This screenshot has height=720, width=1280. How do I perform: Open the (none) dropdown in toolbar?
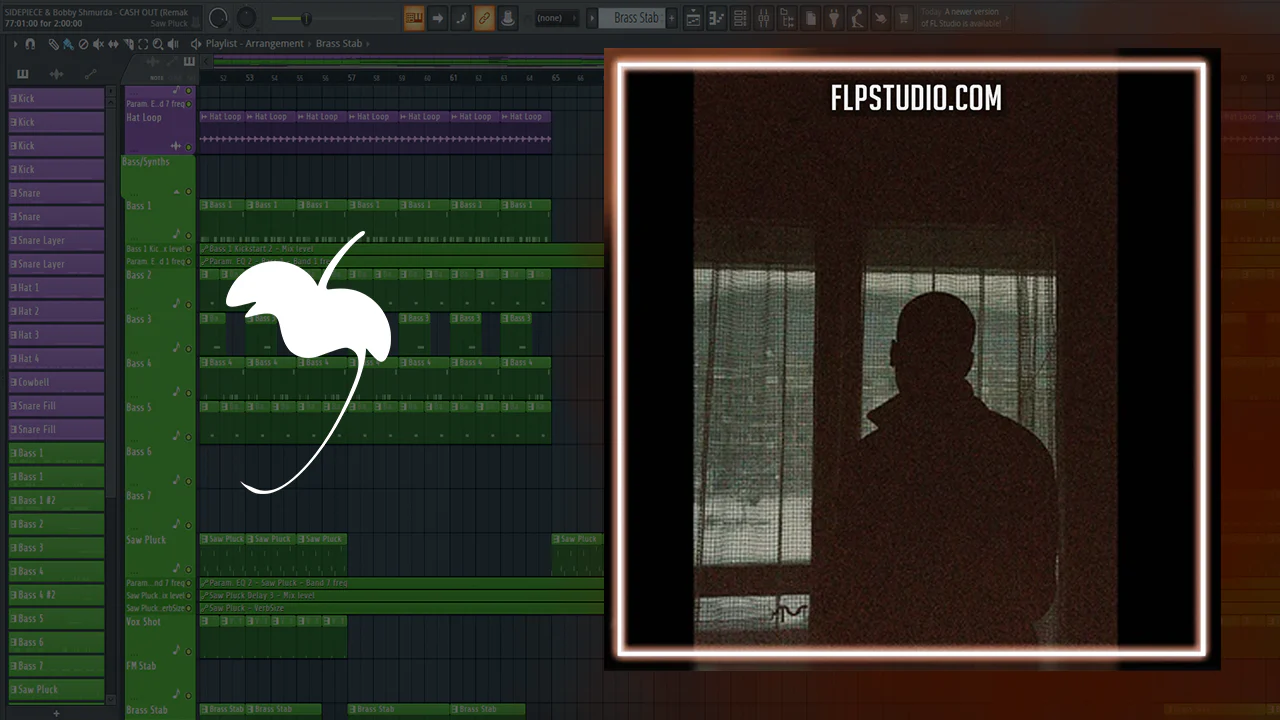coord(556,18)
